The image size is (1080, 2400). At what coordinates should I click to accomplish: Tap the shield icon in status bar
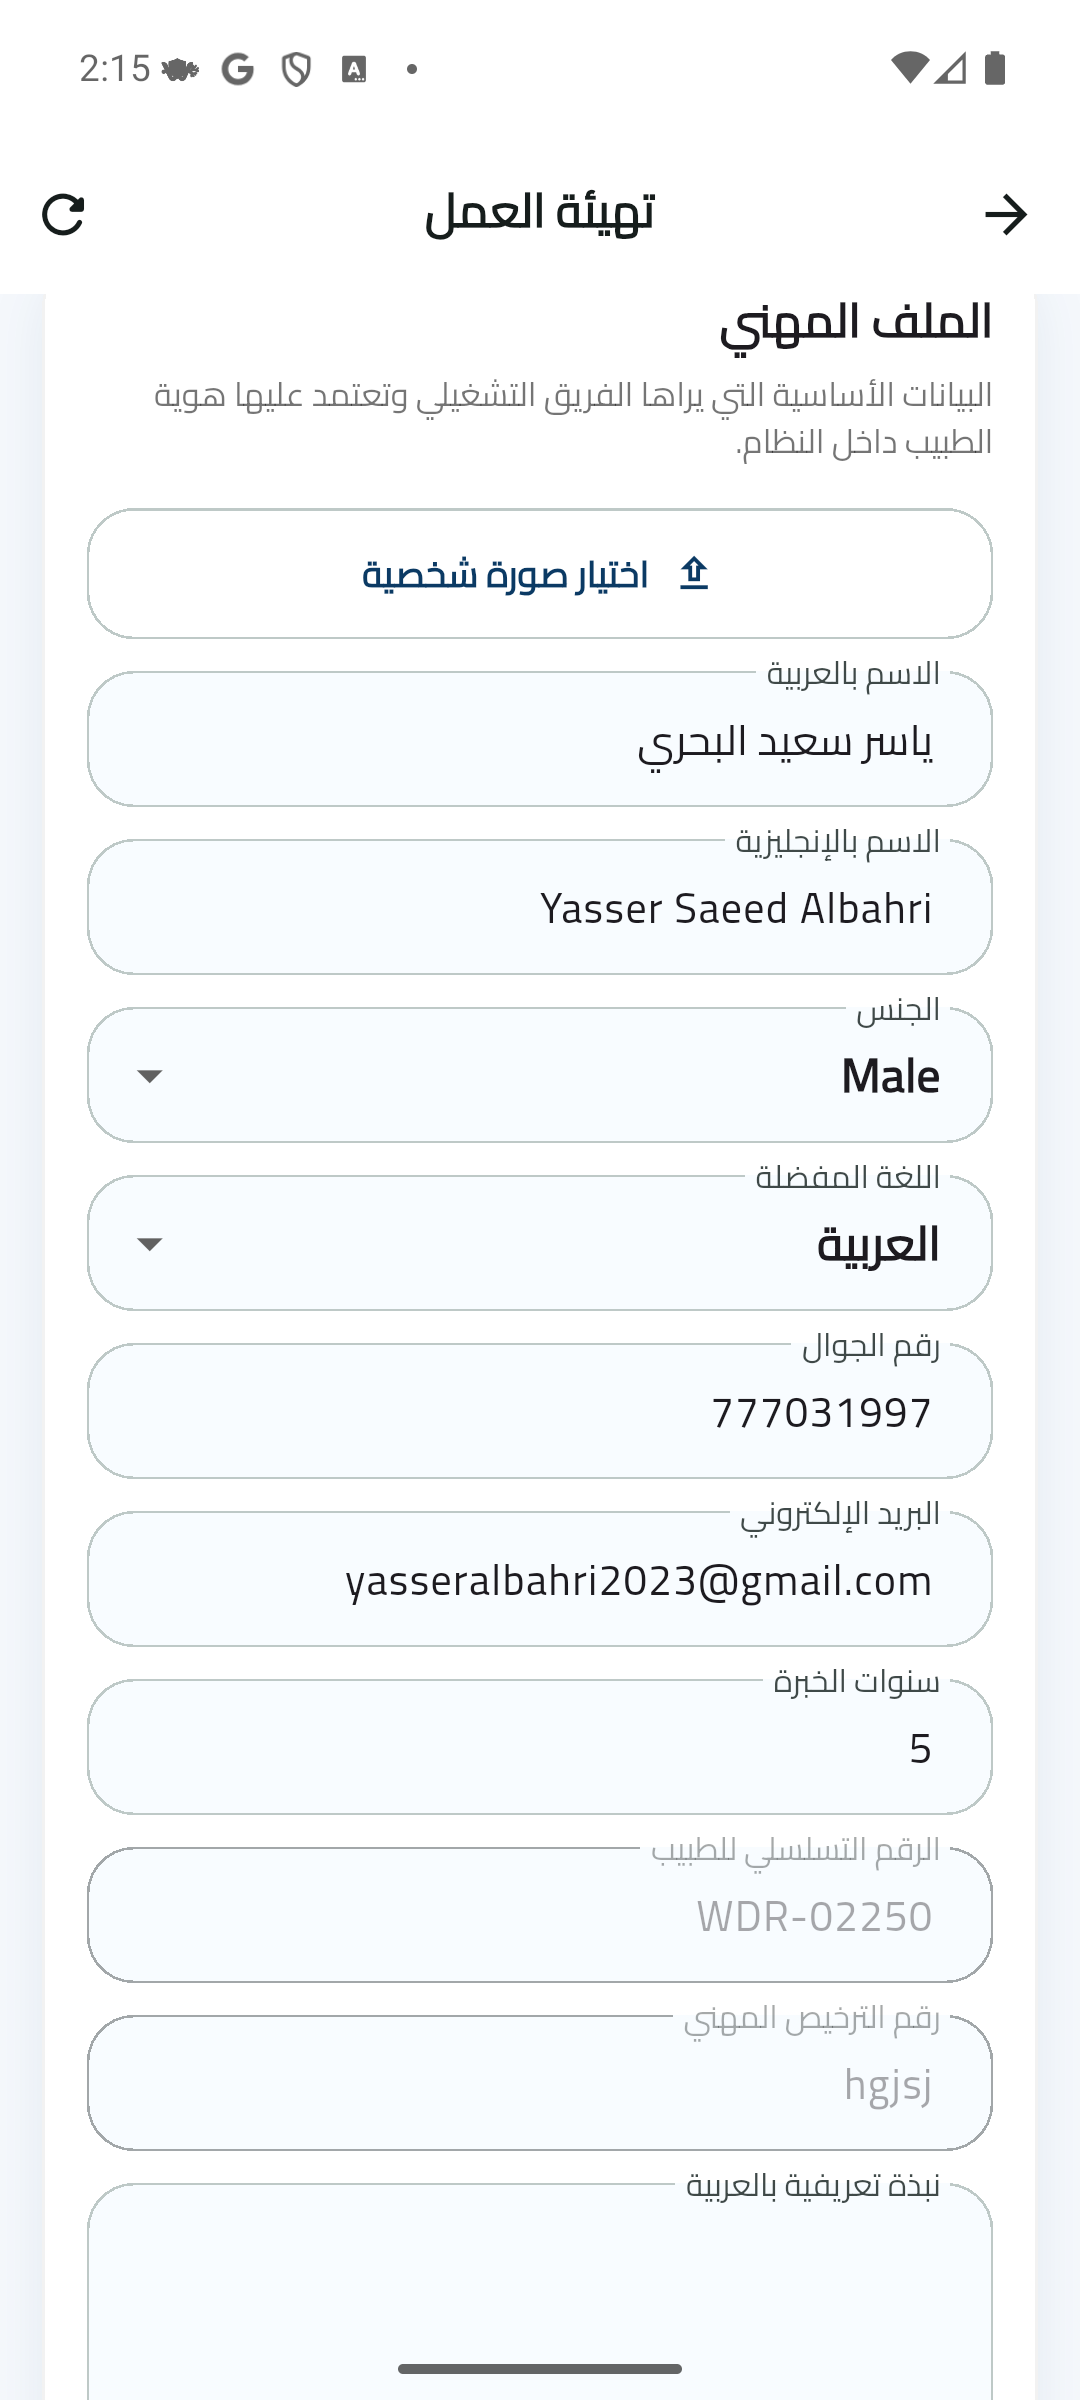[296, 69]
